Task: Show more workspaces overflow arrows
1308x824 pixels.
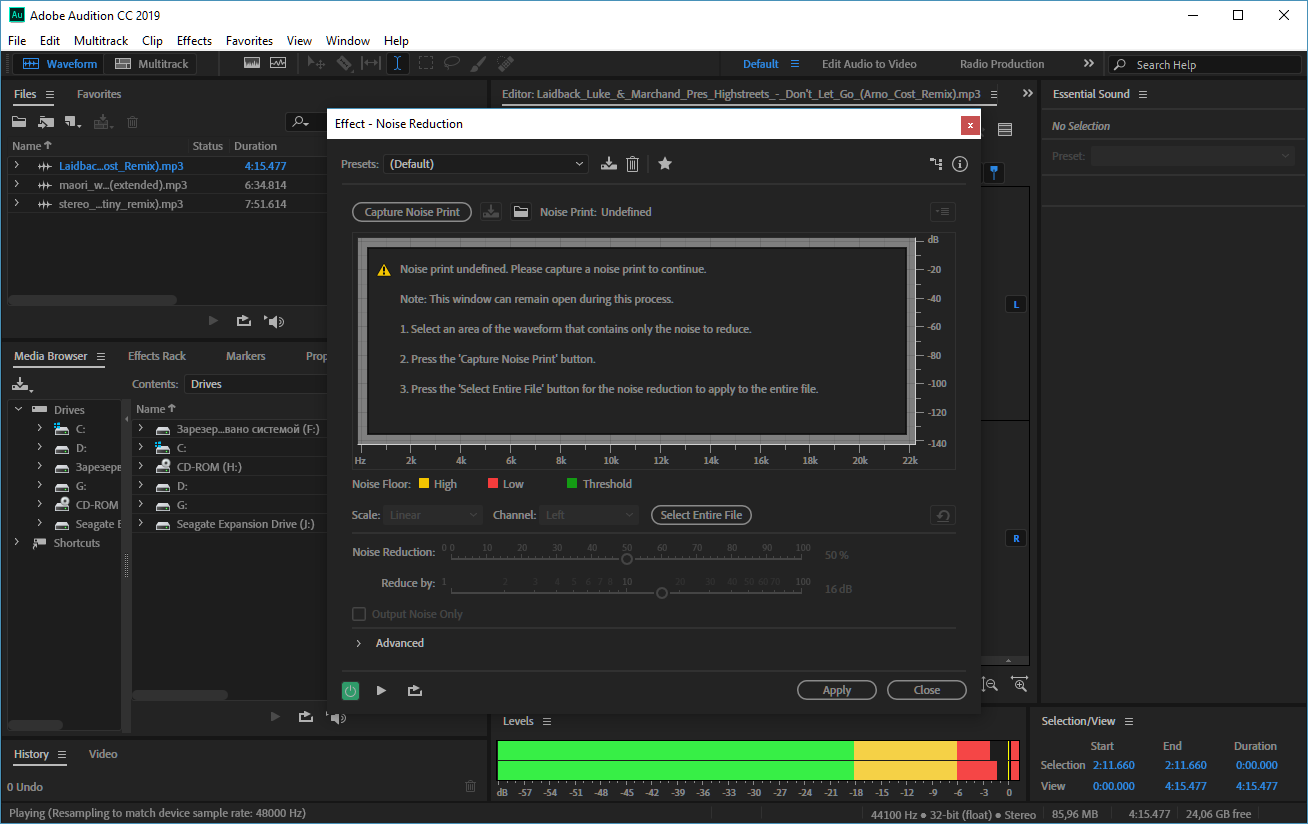Action: [x=1089, y=64]
